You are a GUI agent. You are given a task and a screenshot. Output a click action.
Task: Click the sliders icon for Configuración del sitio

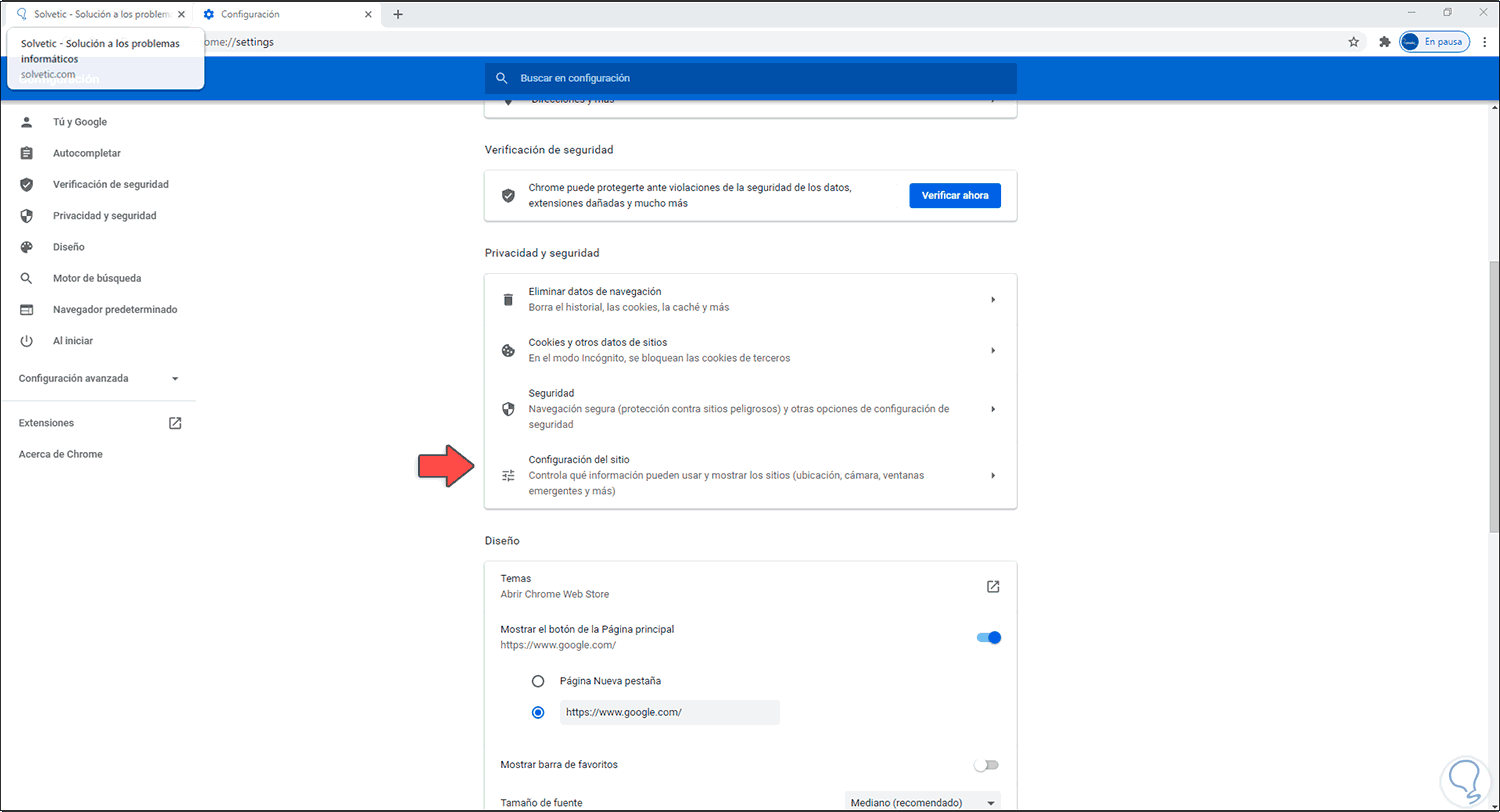[508, 476]
